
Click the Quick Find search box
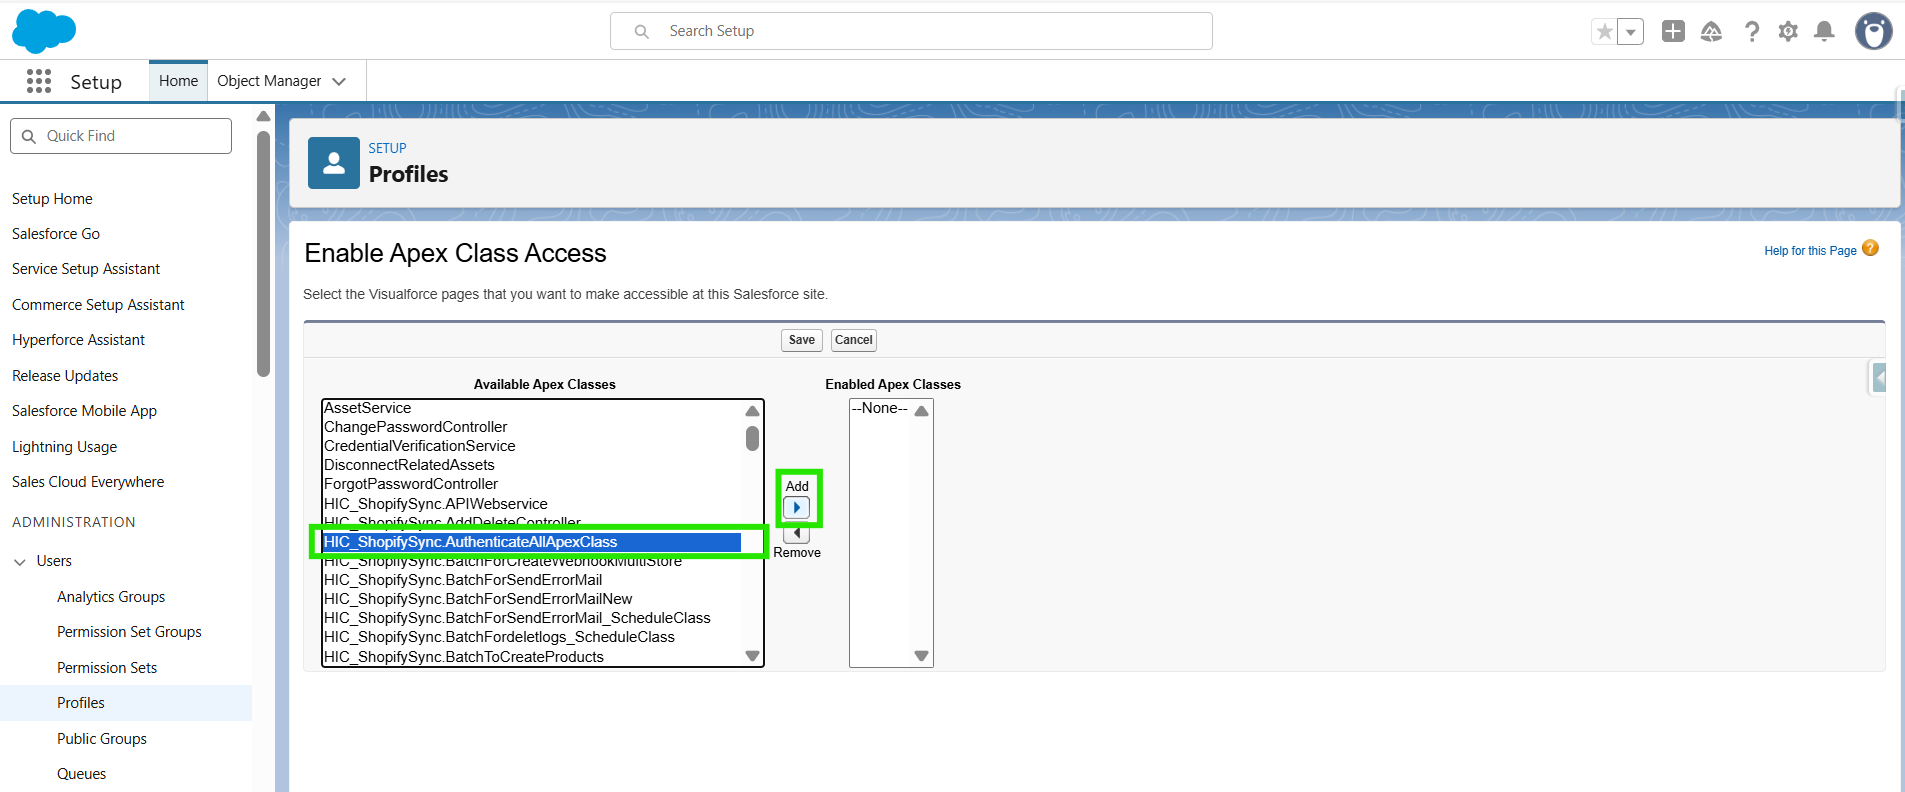point(121,136)
